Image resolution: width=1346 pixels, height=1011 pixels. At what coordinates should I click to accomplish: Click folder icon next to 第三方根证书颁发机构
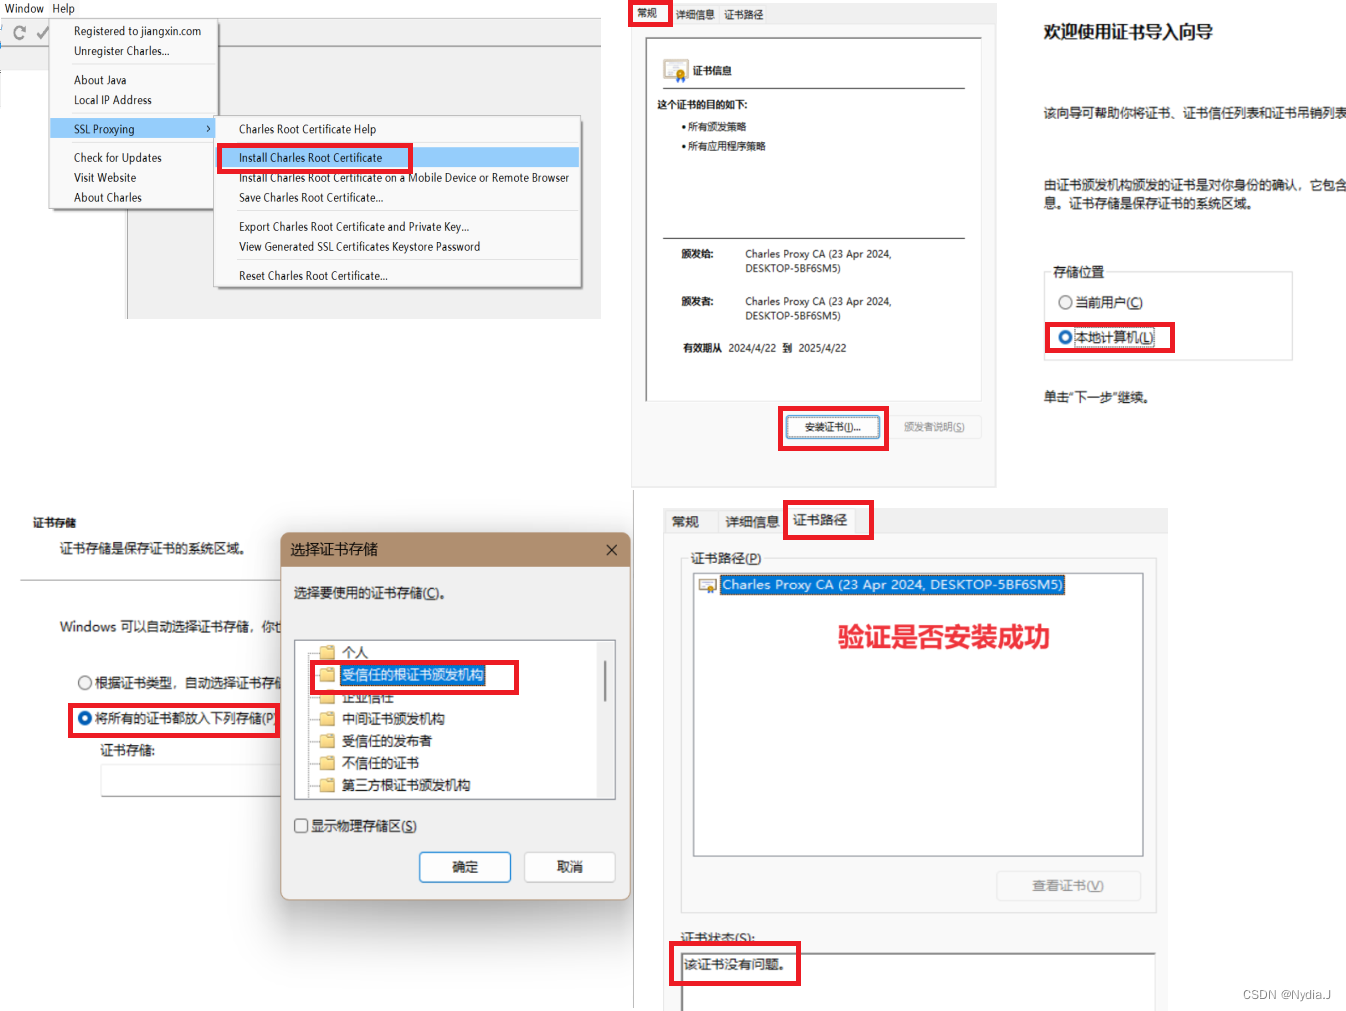327,785
